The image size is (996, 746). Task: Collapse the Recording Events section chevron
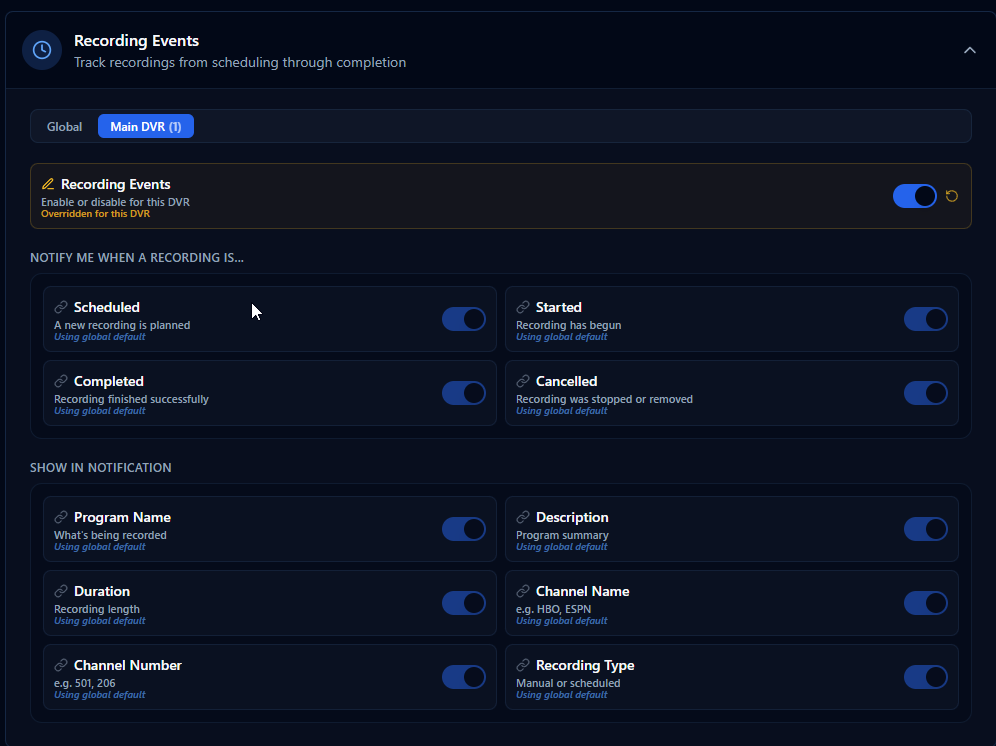[969, 50]
